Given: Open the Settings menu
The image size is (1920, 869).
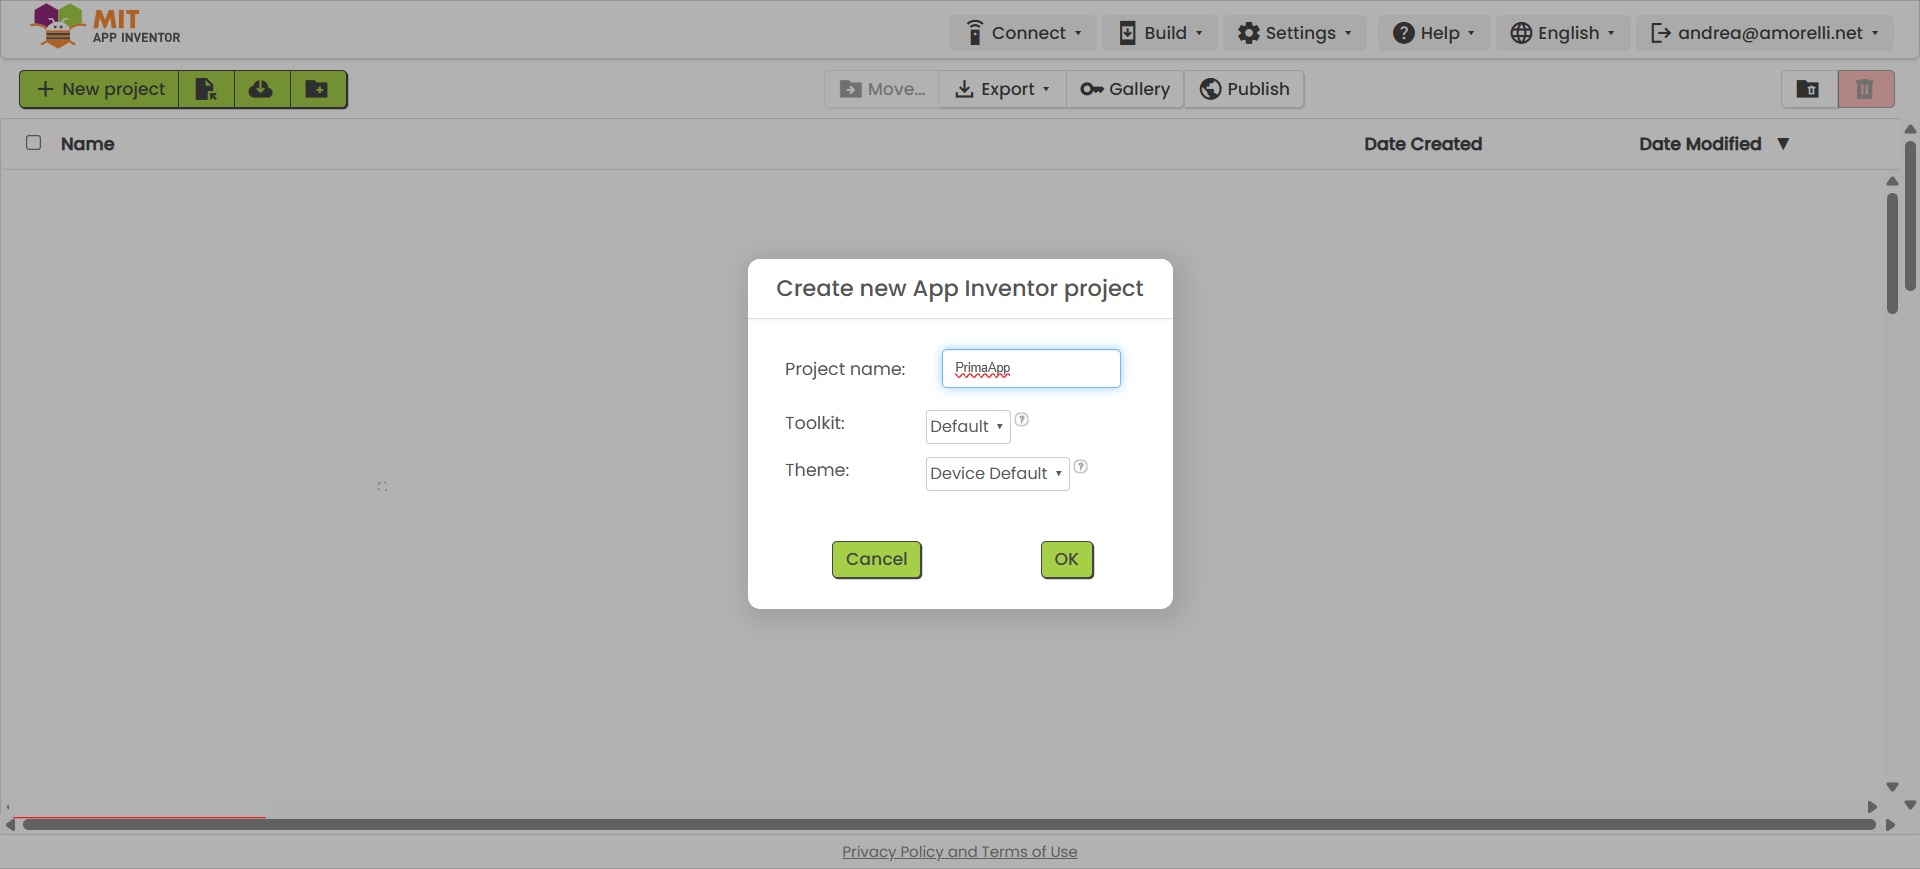Looking at the screenshot, I should pos(1294,33).
